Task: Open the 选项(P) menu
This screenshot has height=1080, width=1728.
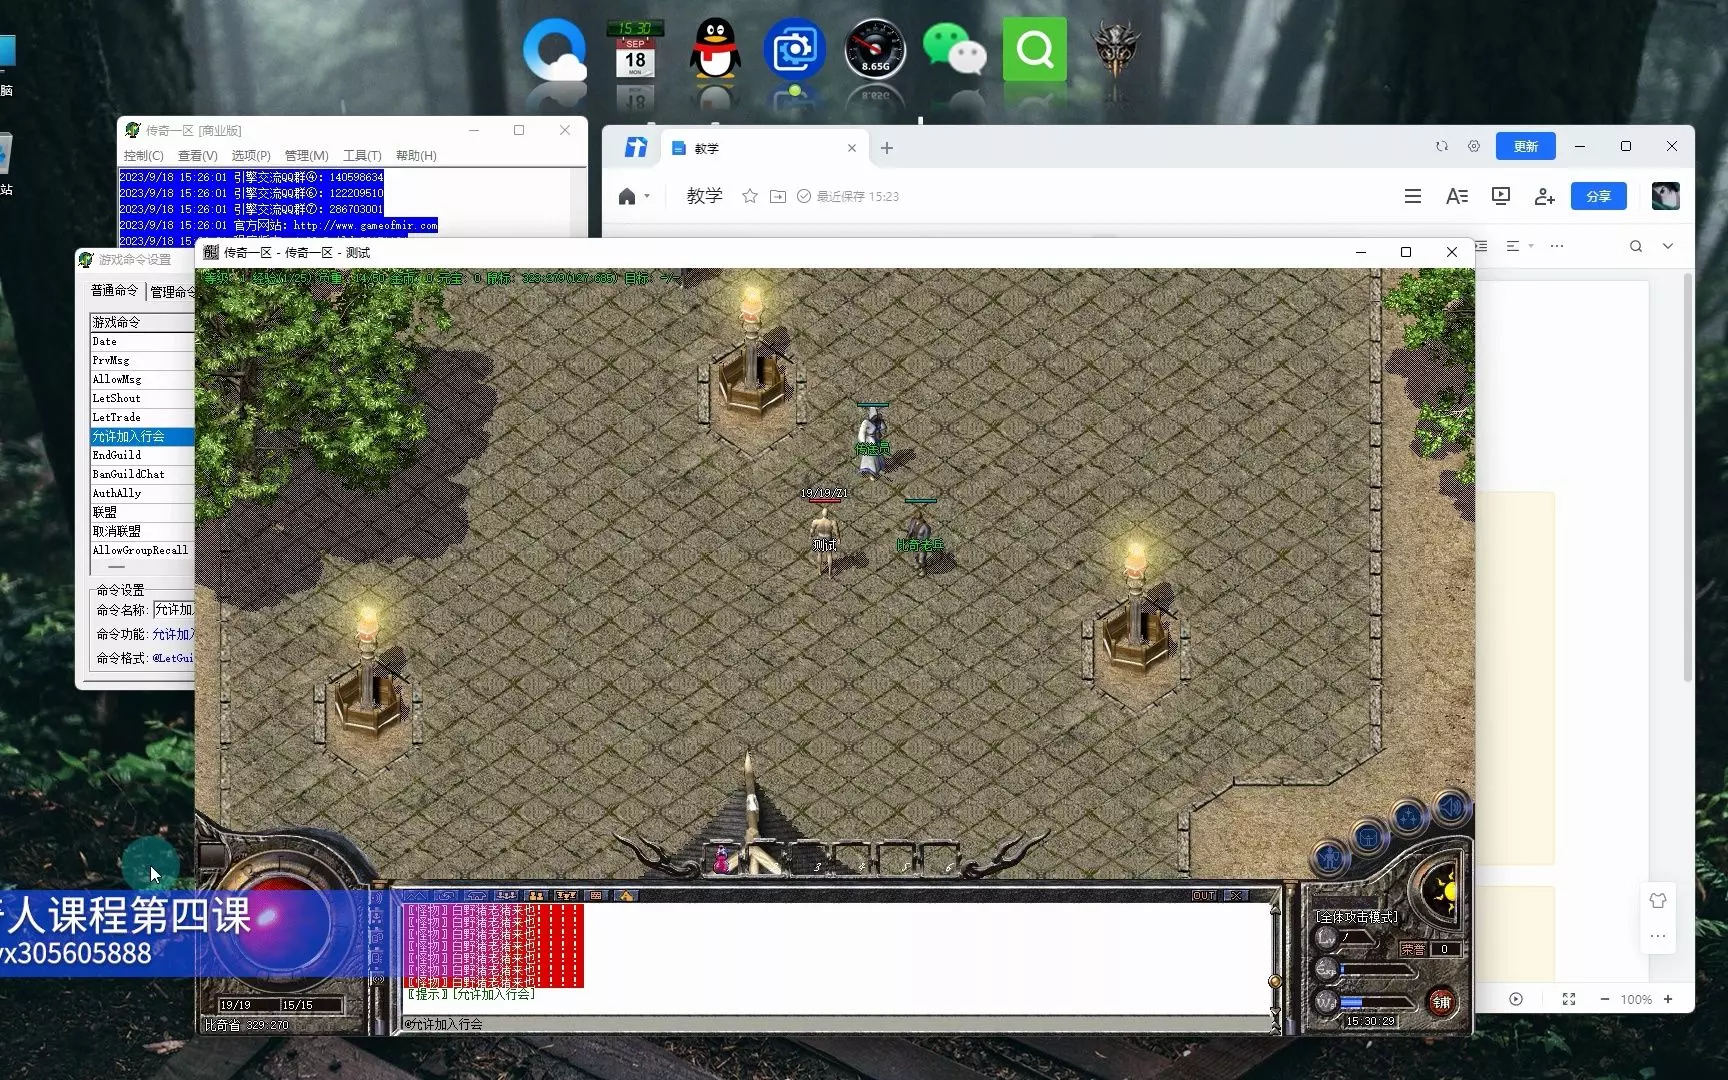Action: [251, 155]
